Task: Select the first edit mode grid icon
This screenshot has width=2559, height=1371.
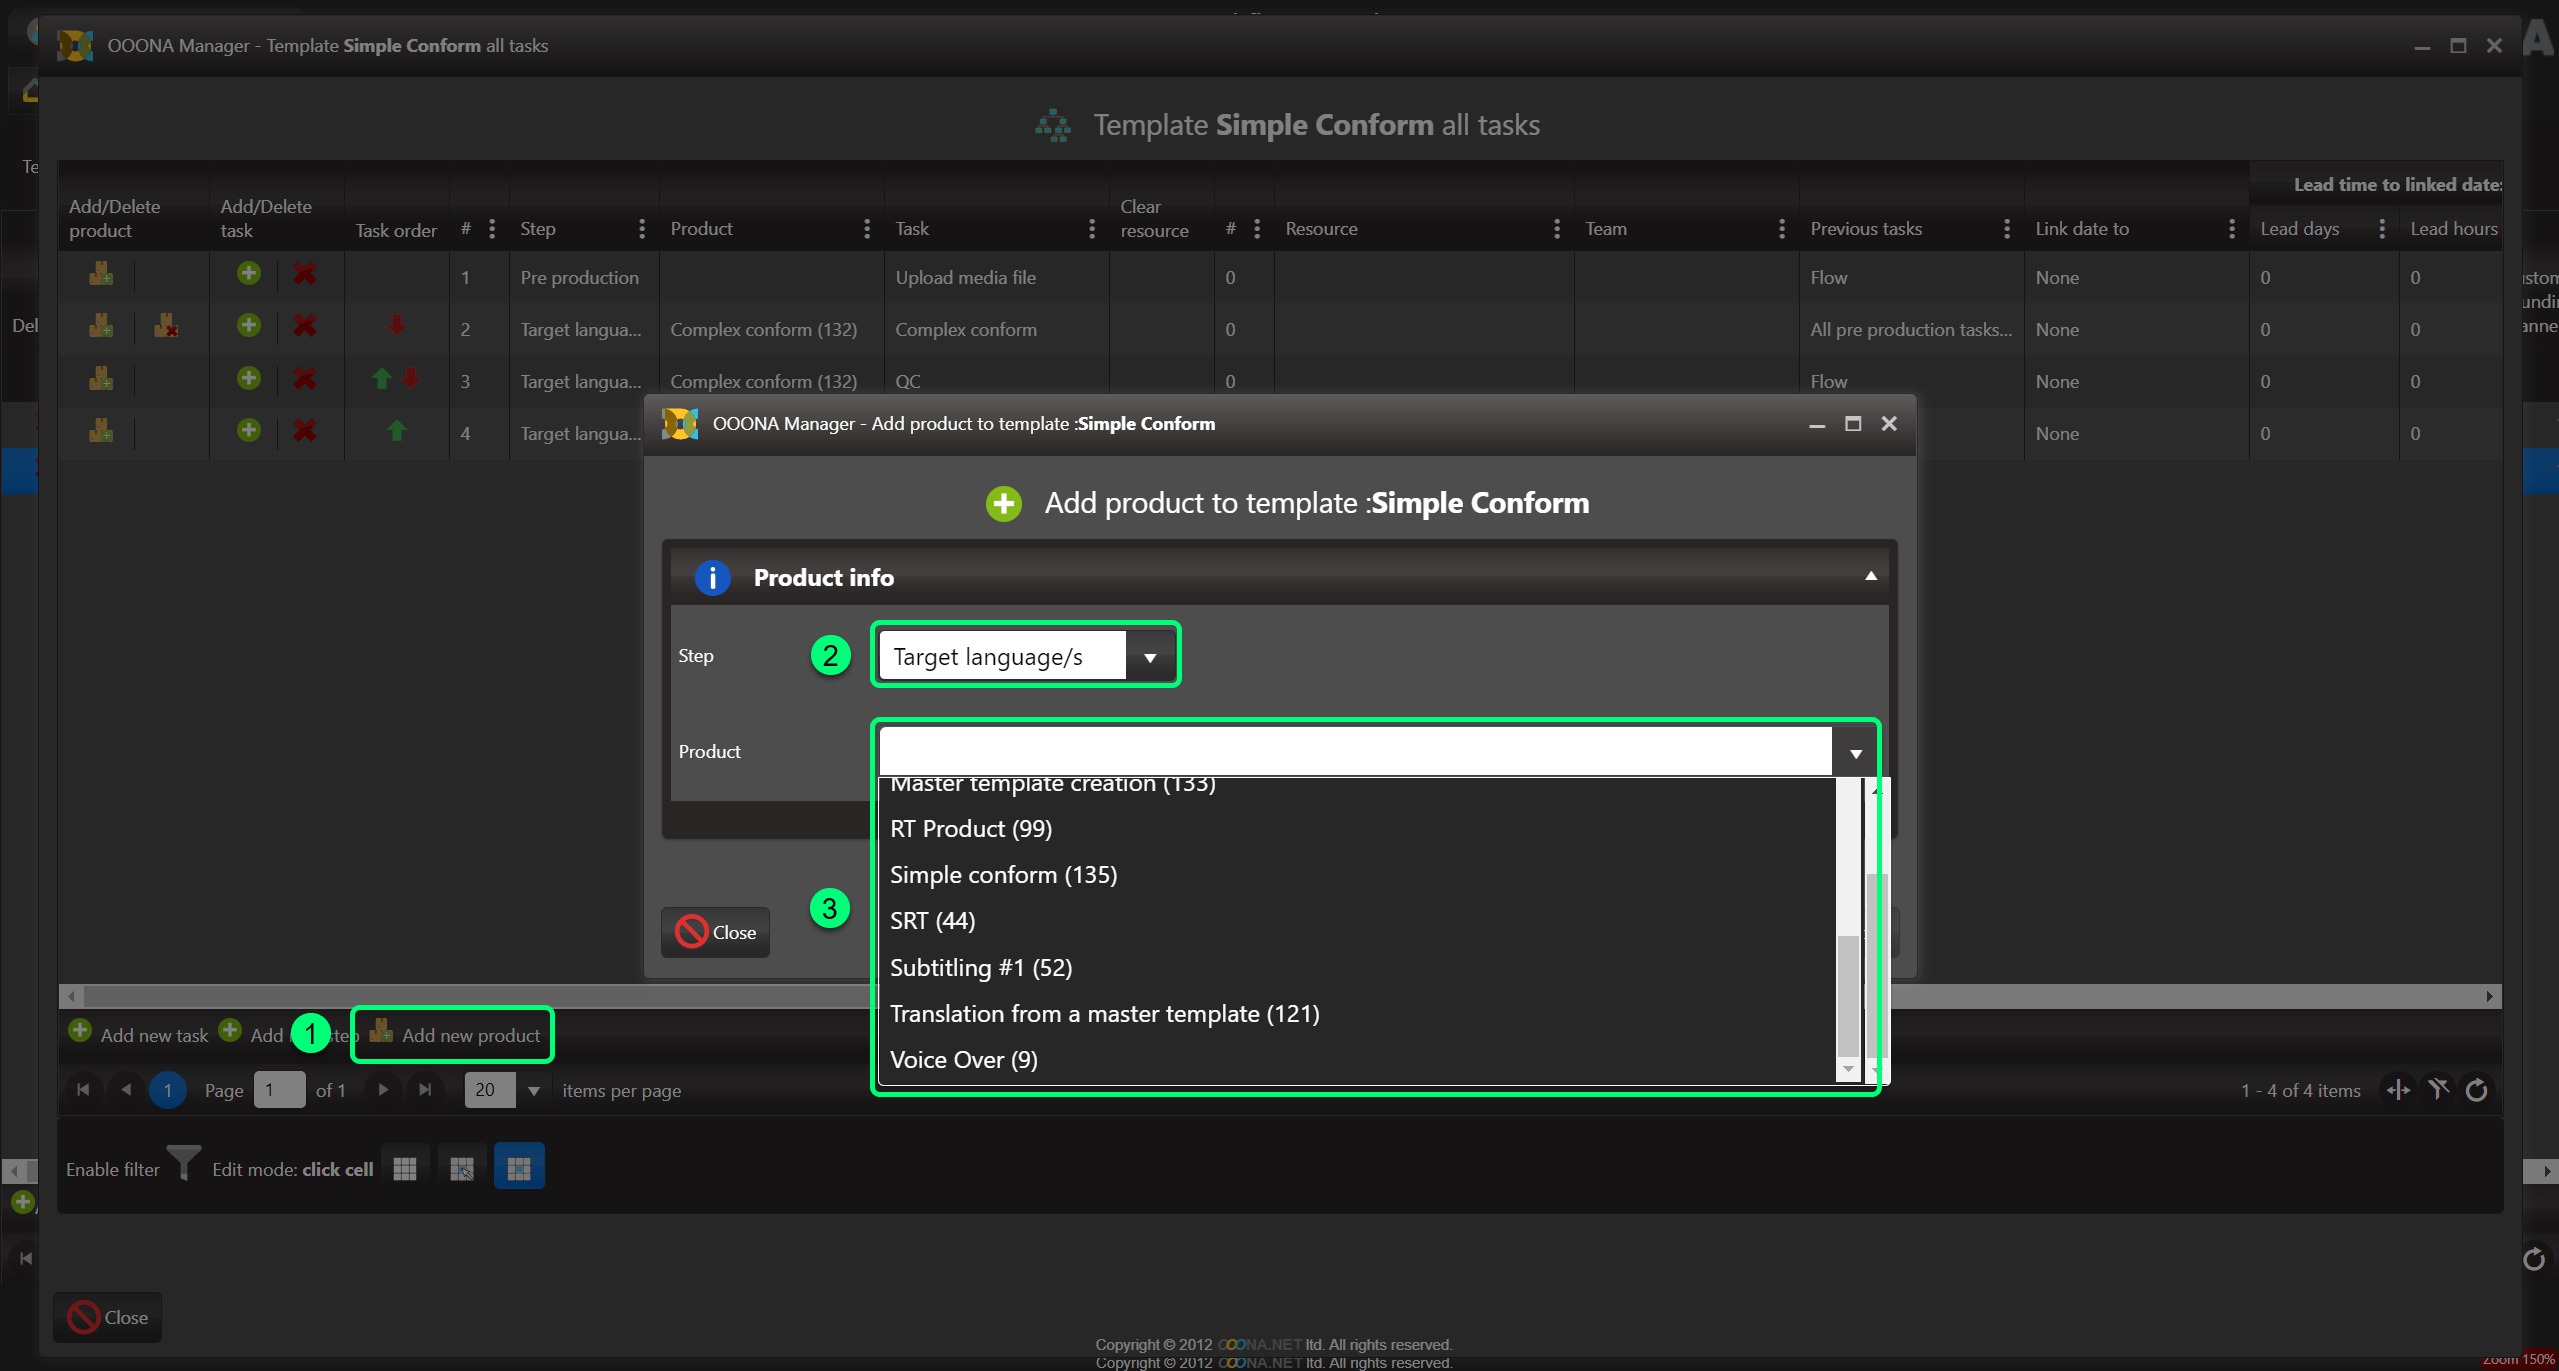Action: (x=405, y=1167)
